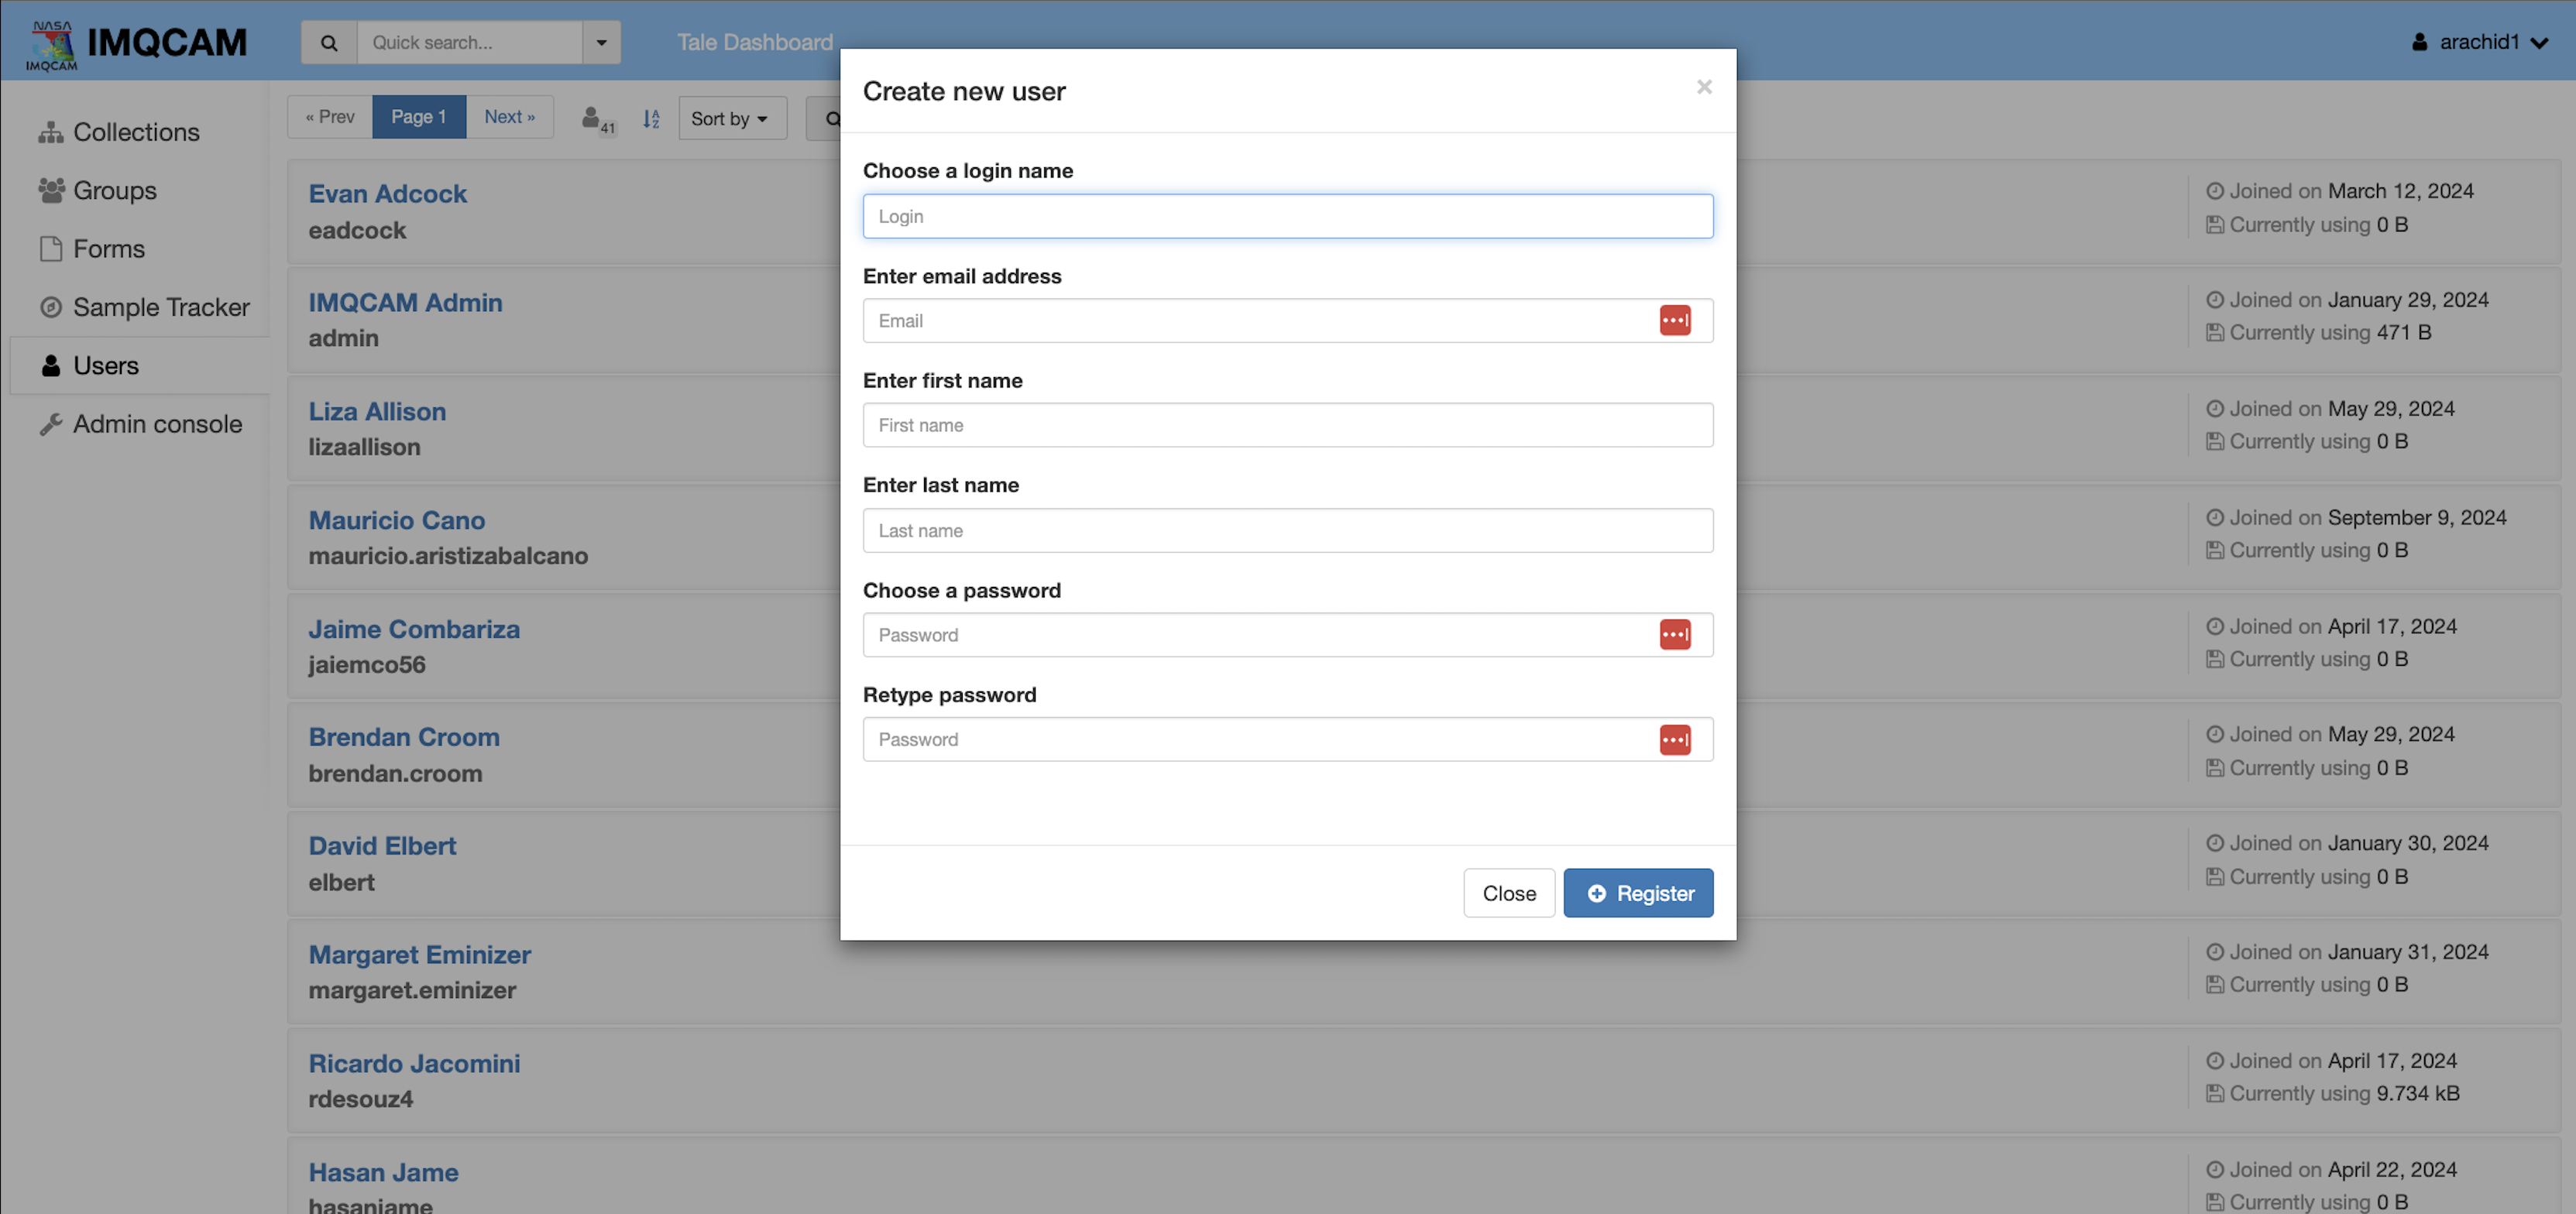Expand the Sort by dropdown
The width and height of the screenshot is (2576, 1214).
(x=732, y=118)
